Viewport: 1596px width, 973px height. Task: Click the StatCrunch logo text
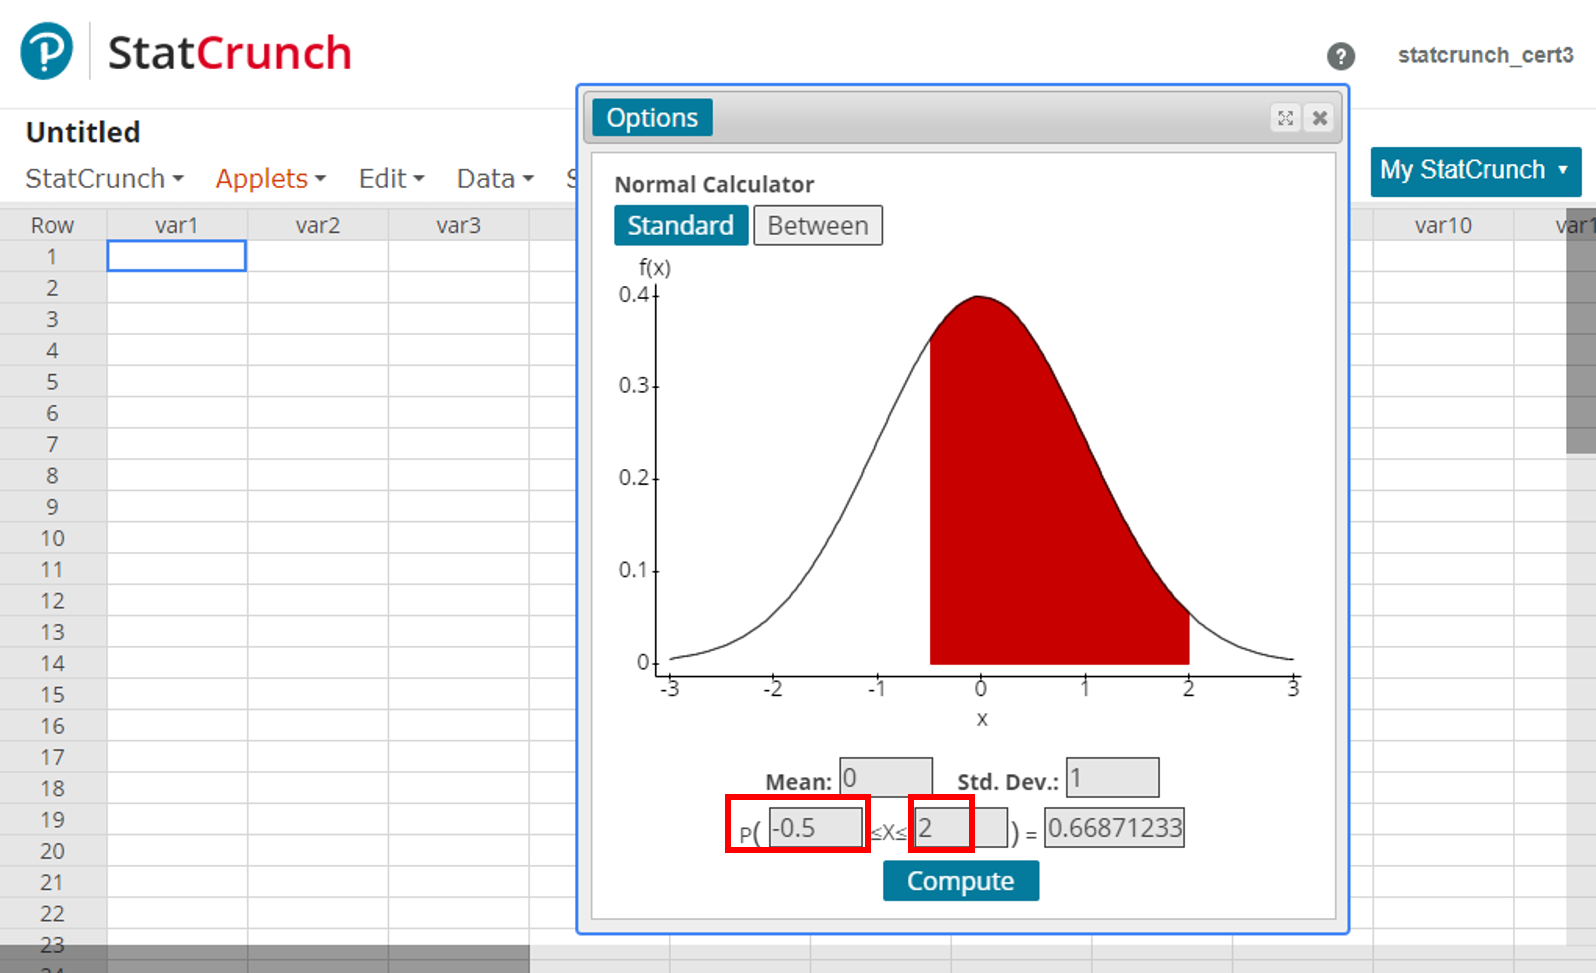click(x=229, y=53)
